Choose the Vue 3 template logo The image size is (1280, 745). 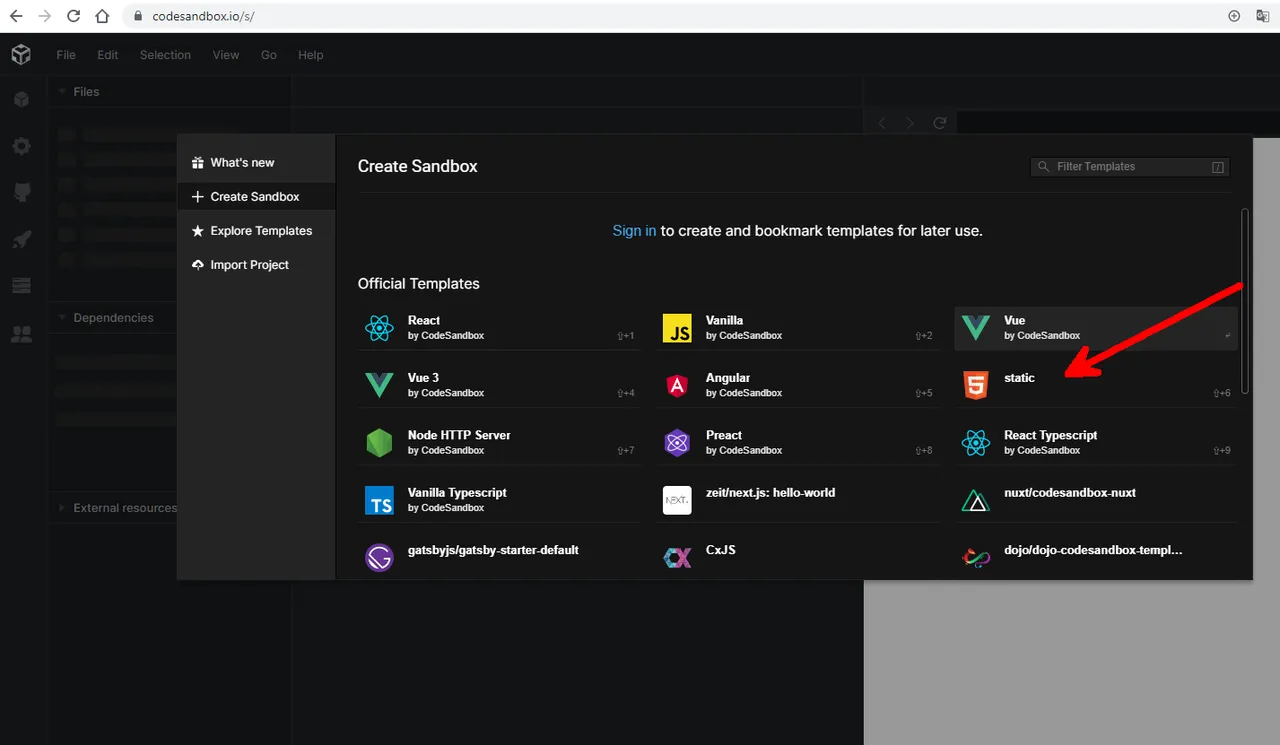pos(379,385)
